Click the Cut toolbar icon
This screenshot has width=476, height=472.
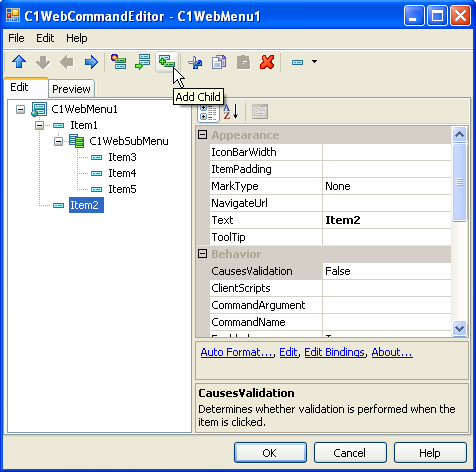tap(195, 62)
